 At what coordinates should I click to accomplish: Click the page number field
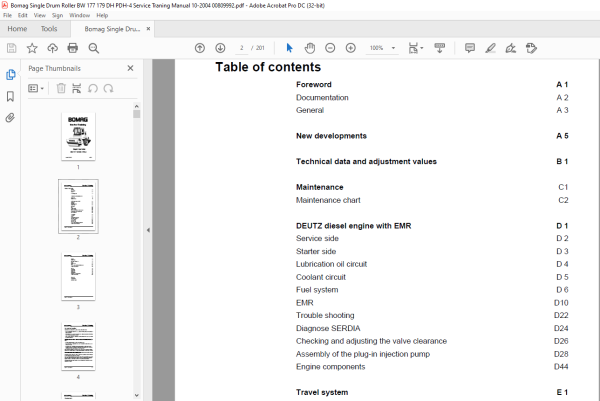click(x=241, y=48)
